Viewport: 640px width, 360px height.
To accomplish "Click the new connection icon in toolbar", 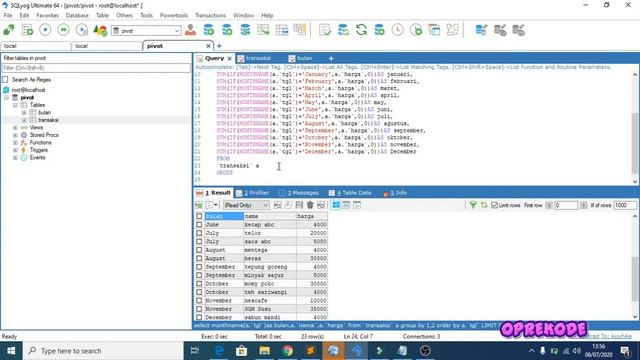I will [x=9, y=30].
